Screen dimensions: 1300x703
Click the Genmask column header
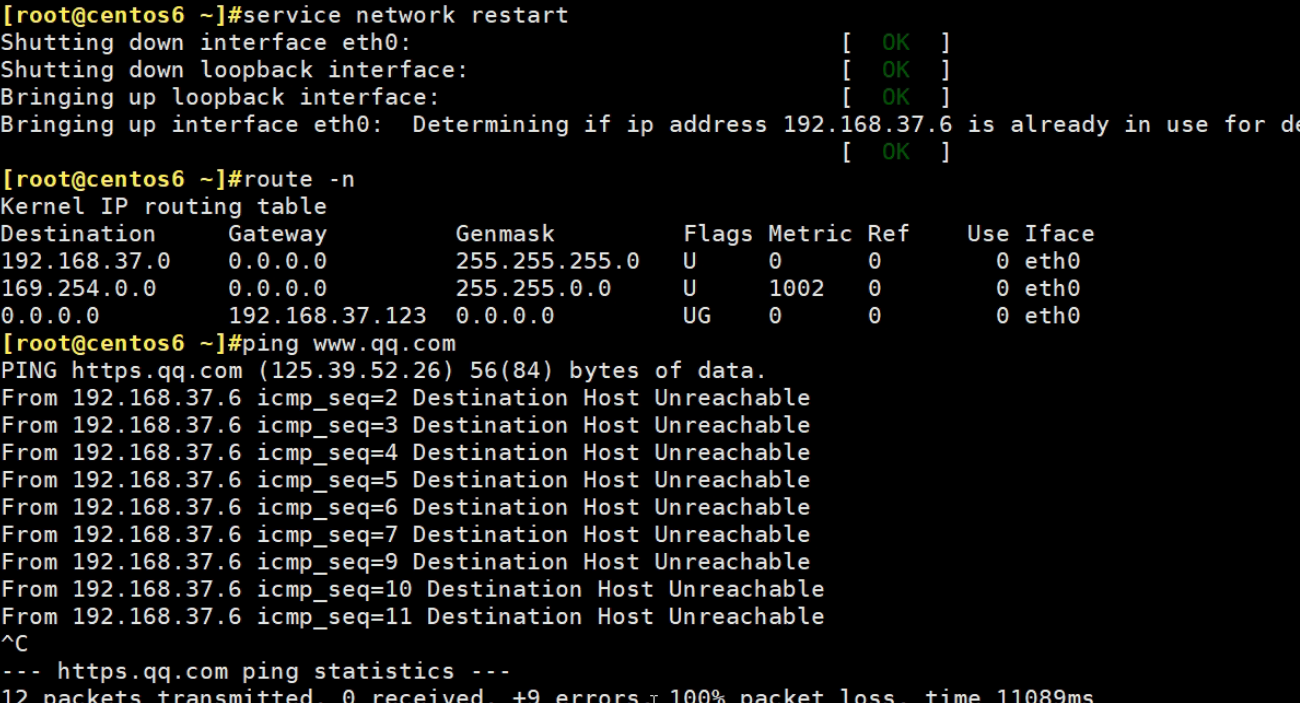[x=505, y=234]
